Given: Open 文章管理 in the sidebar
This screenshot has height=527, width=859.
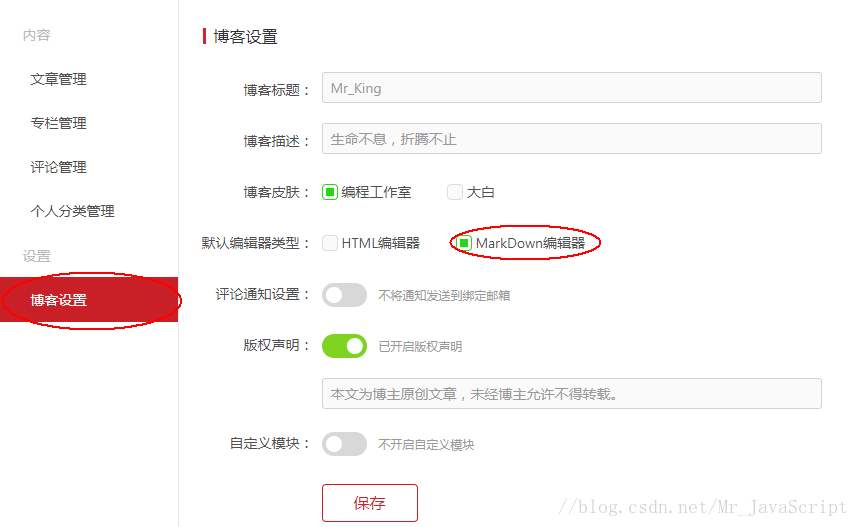Looking at the screenshot, I should (59, 79).
